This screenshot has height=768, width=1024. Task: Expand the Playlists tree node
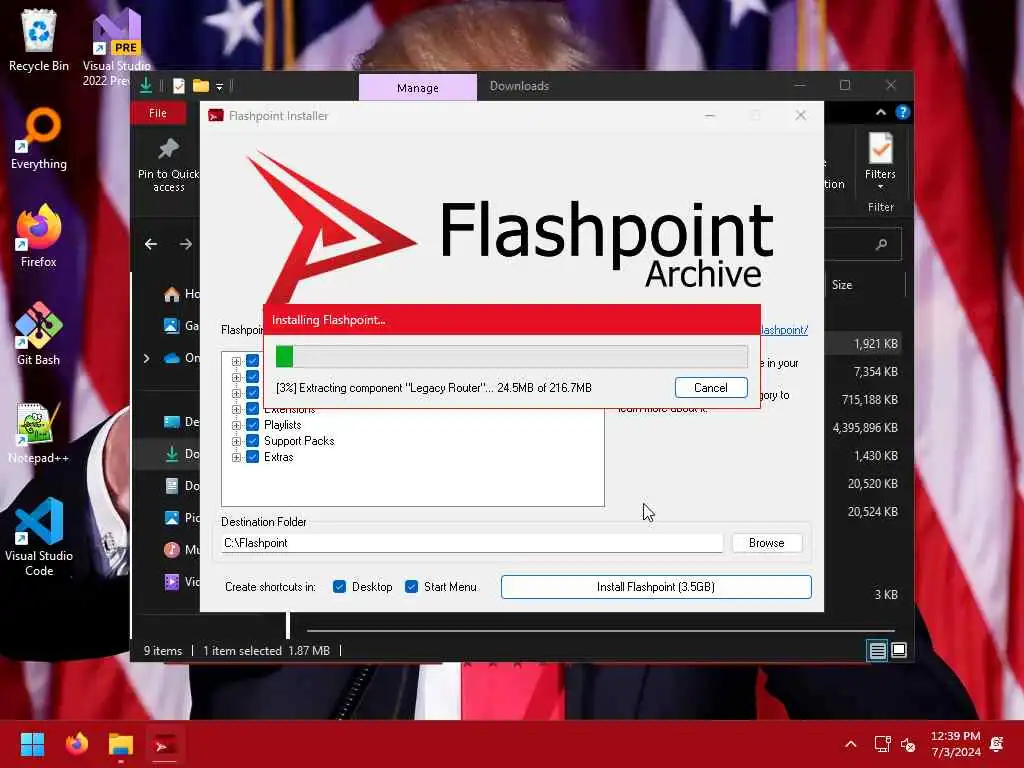click(x=236, y=425)
